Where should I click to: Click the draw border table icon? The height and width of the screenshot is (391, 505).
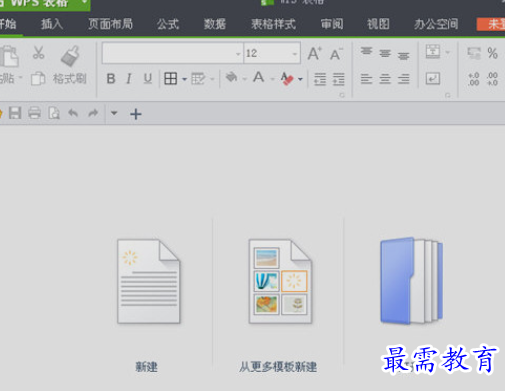(198, 79)
